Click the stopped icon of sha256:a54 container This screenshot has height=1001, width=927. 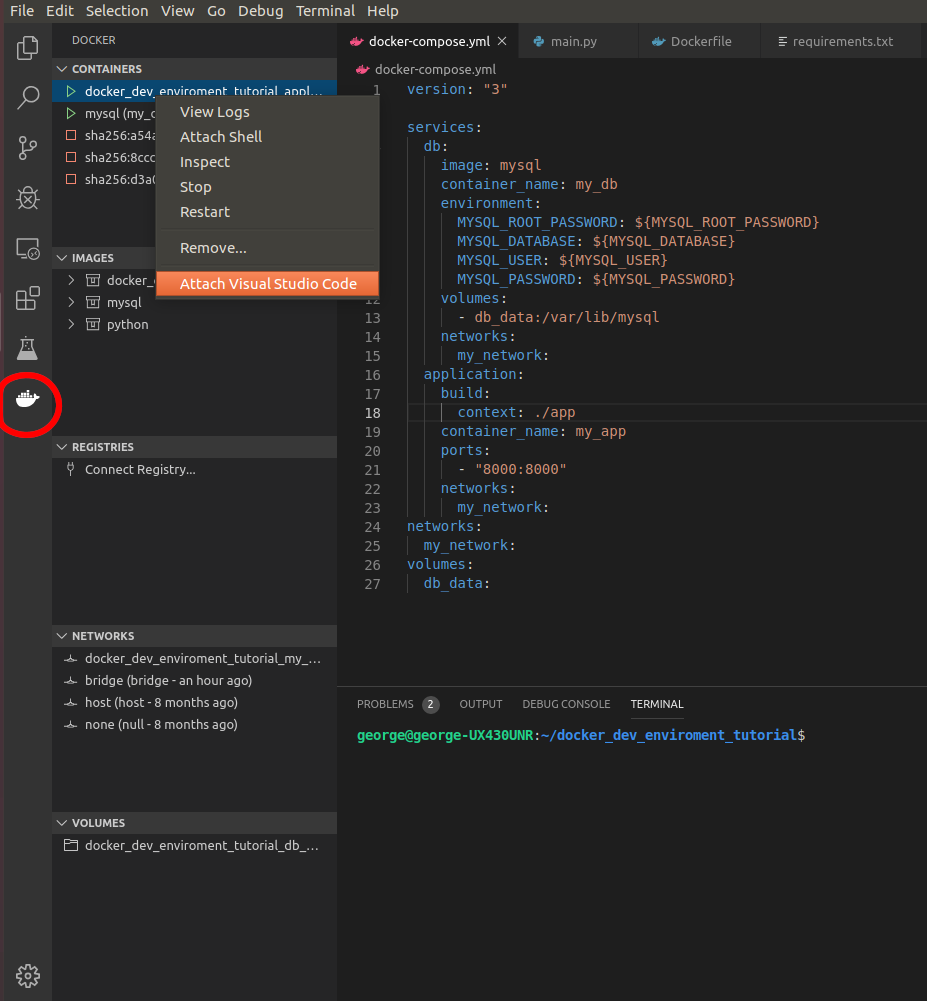(71, 135)
